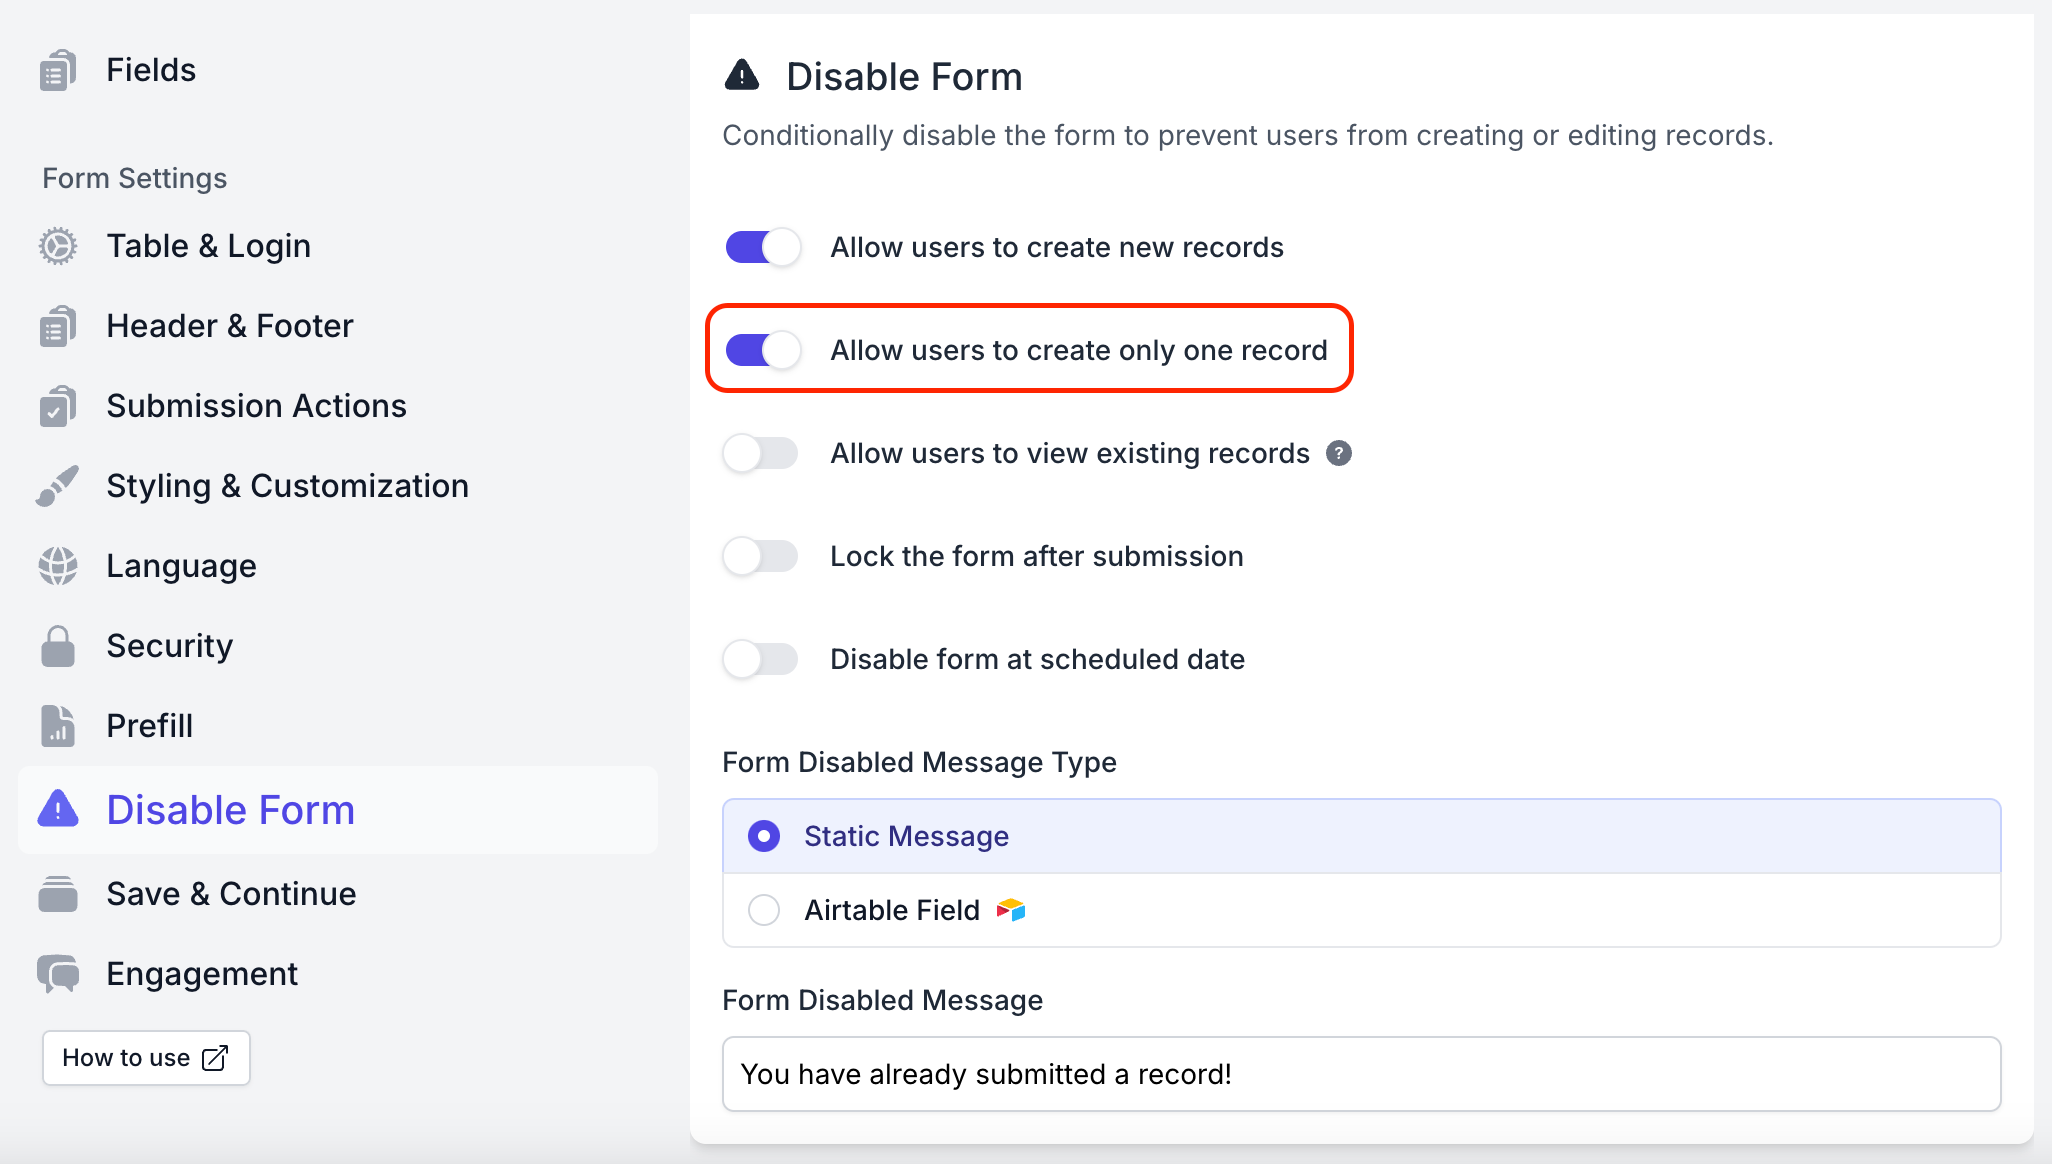Go to Submission Actions section
2052x1164 pixels.
[256, 406]
